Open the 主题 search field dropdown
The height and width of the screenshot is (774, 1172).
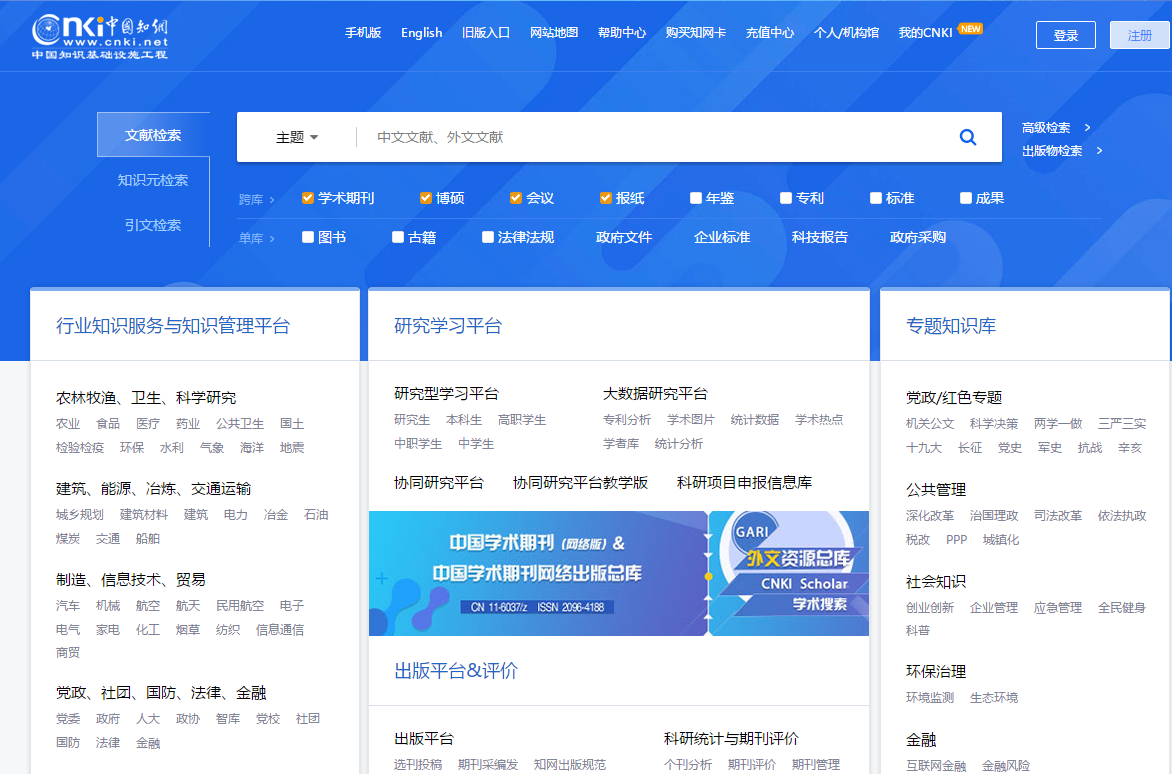[297, 137]
